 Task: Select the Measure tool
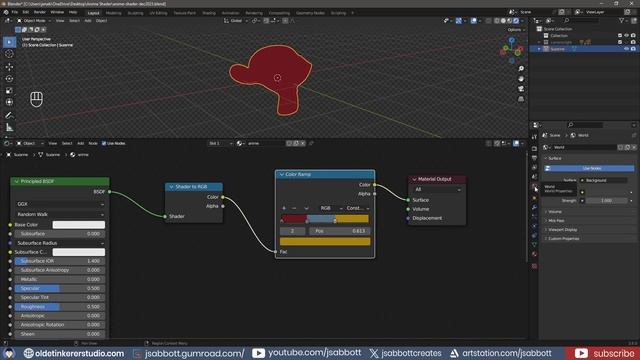pos(9,128)
